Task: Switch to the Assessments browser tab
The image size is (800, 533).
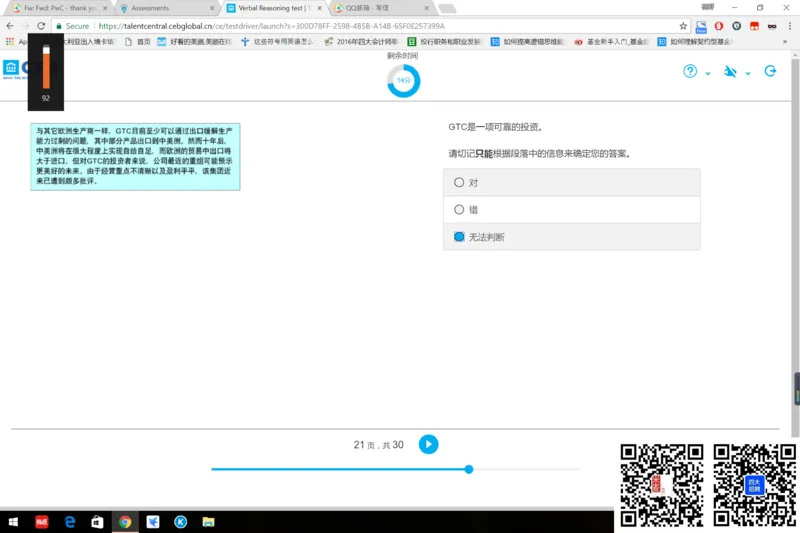Action: pyautogui.click(x=166, y=8)
